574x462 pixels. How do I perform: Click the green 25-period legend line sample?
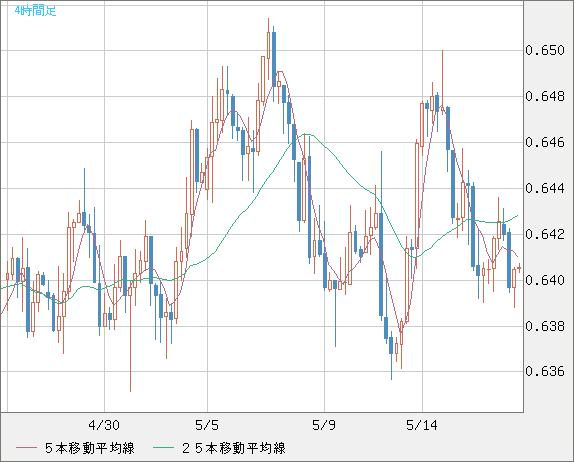[163, 448]
